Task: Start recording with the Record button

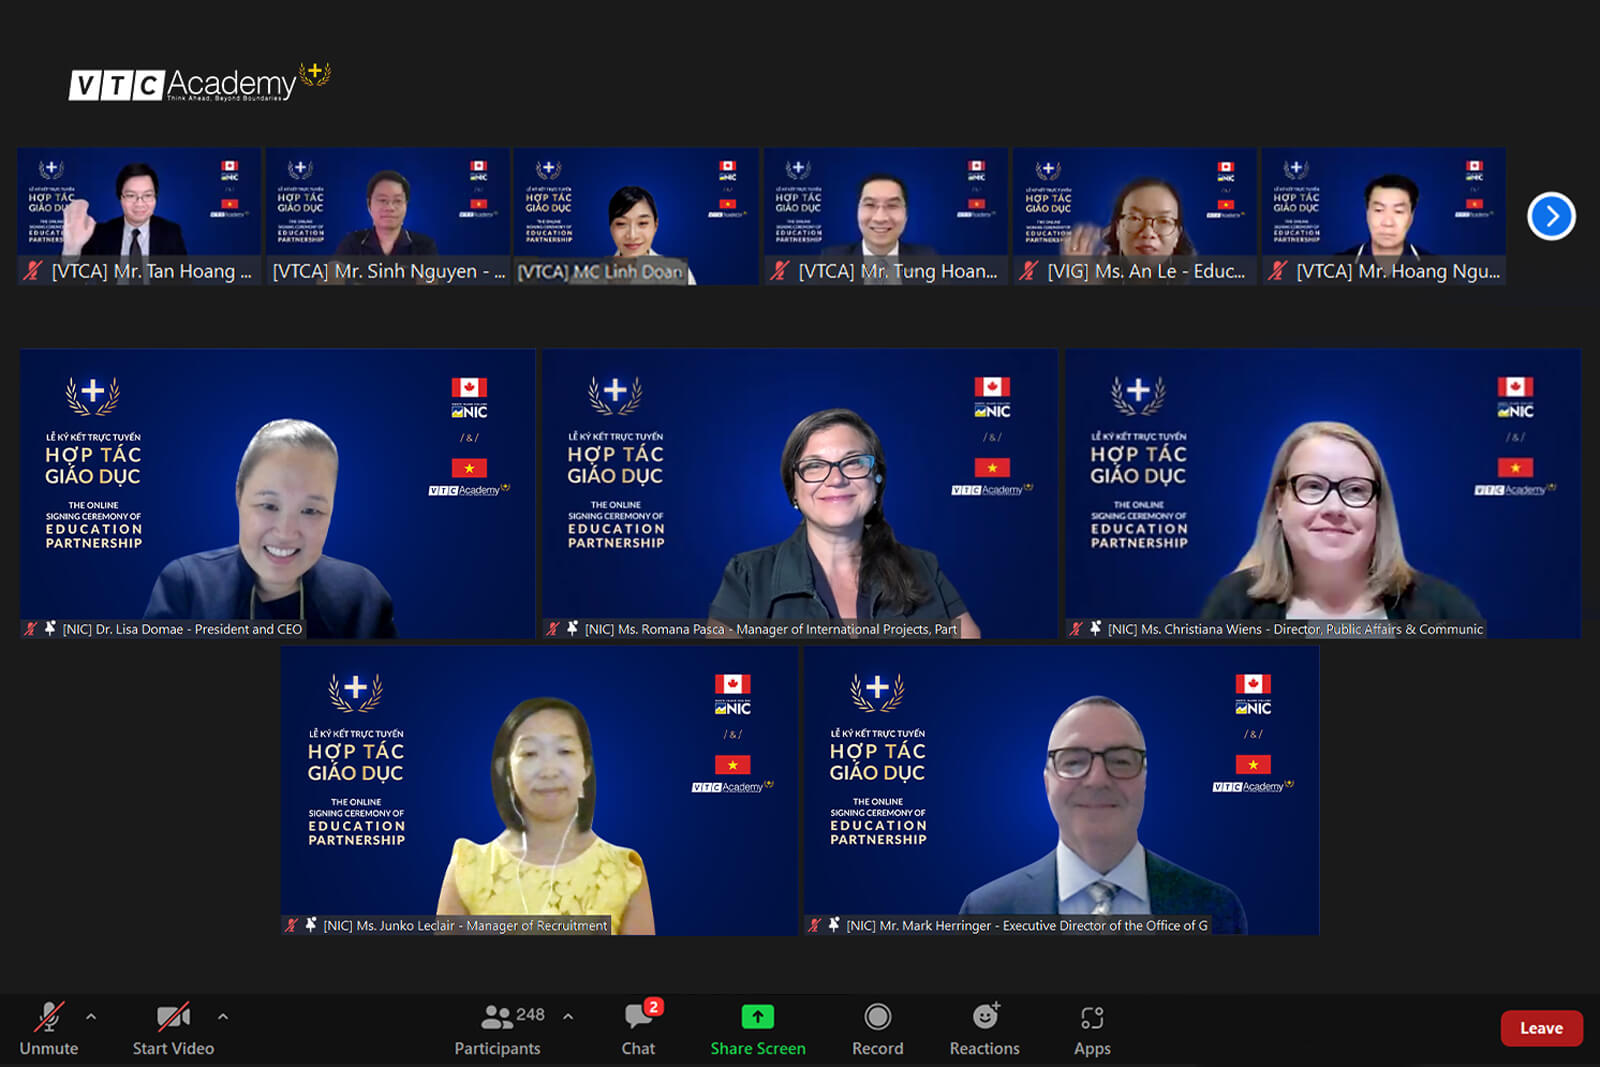Action: 877,1028
